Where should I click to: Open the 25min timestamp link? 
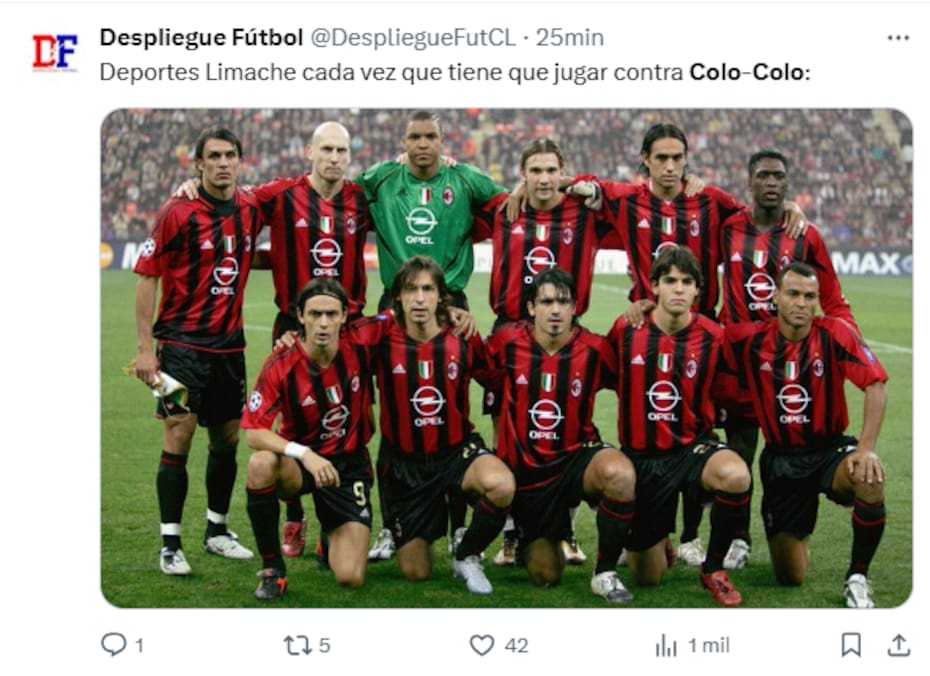[x=570, y=38]
